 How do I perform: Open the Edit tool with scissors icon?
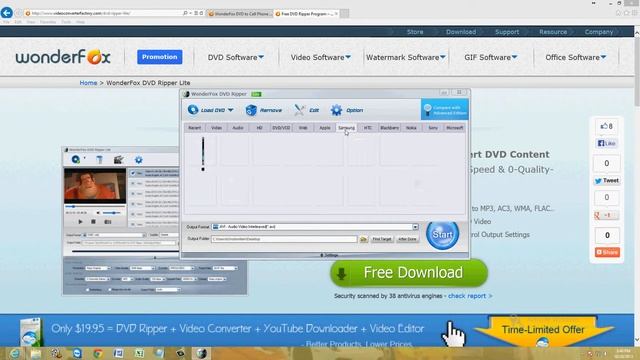(307, 110)
